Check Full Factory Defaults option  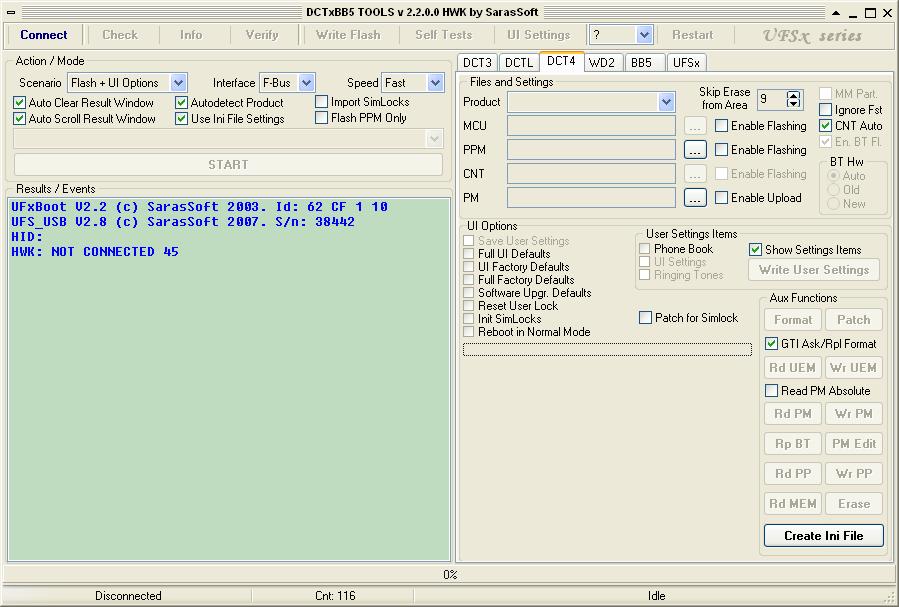point(469,280)
